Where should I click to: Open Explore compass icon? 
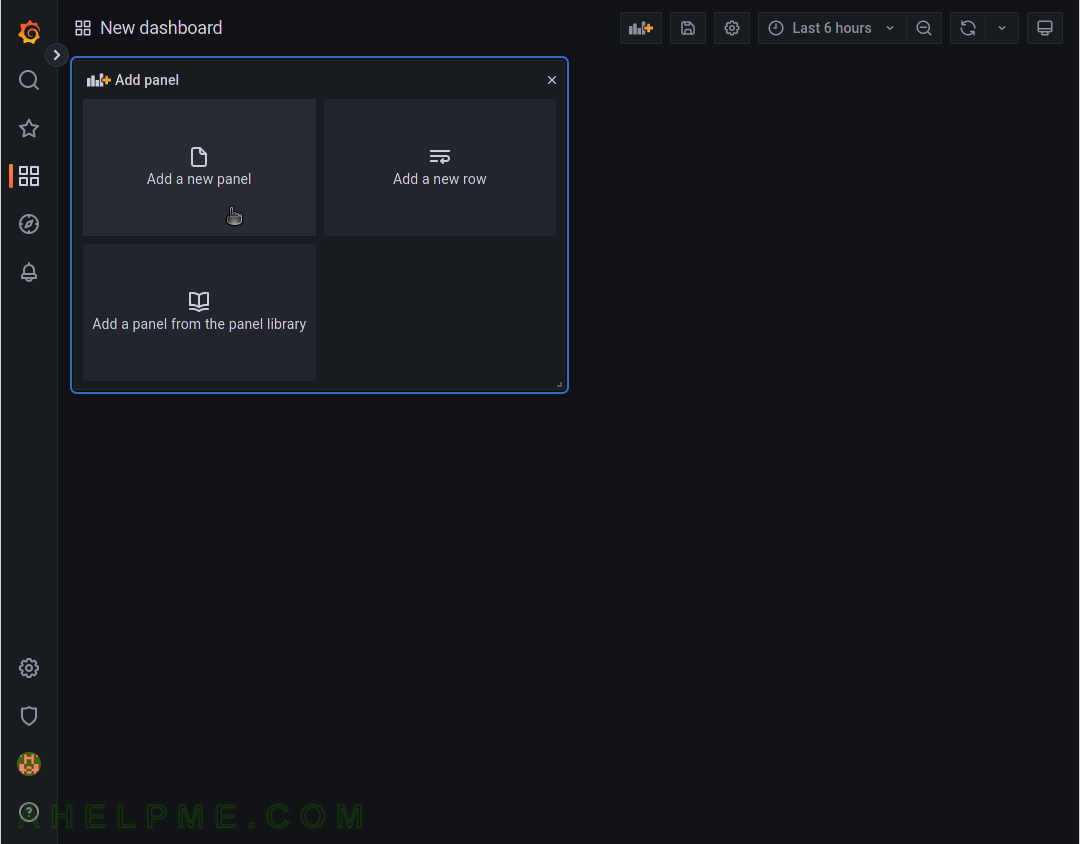29,224
